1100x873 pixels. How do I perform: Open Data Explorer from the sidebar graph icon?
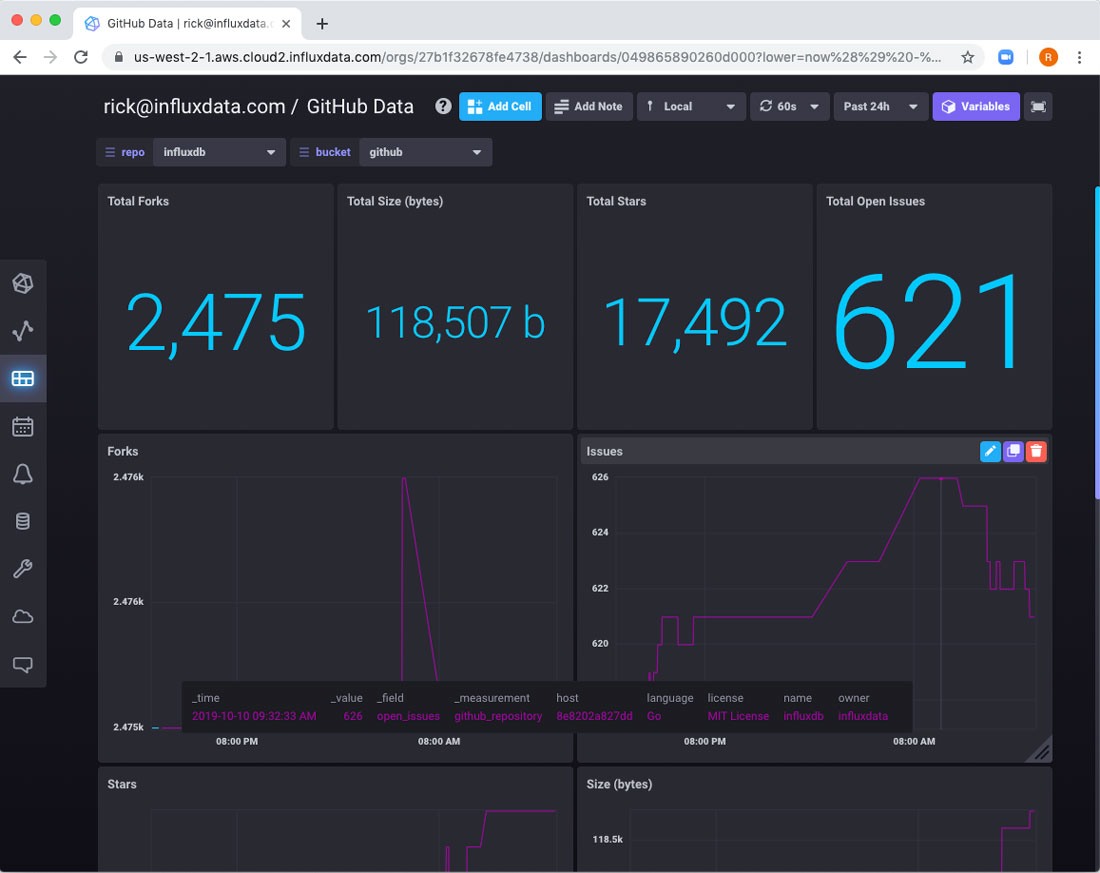click(22, 331)
